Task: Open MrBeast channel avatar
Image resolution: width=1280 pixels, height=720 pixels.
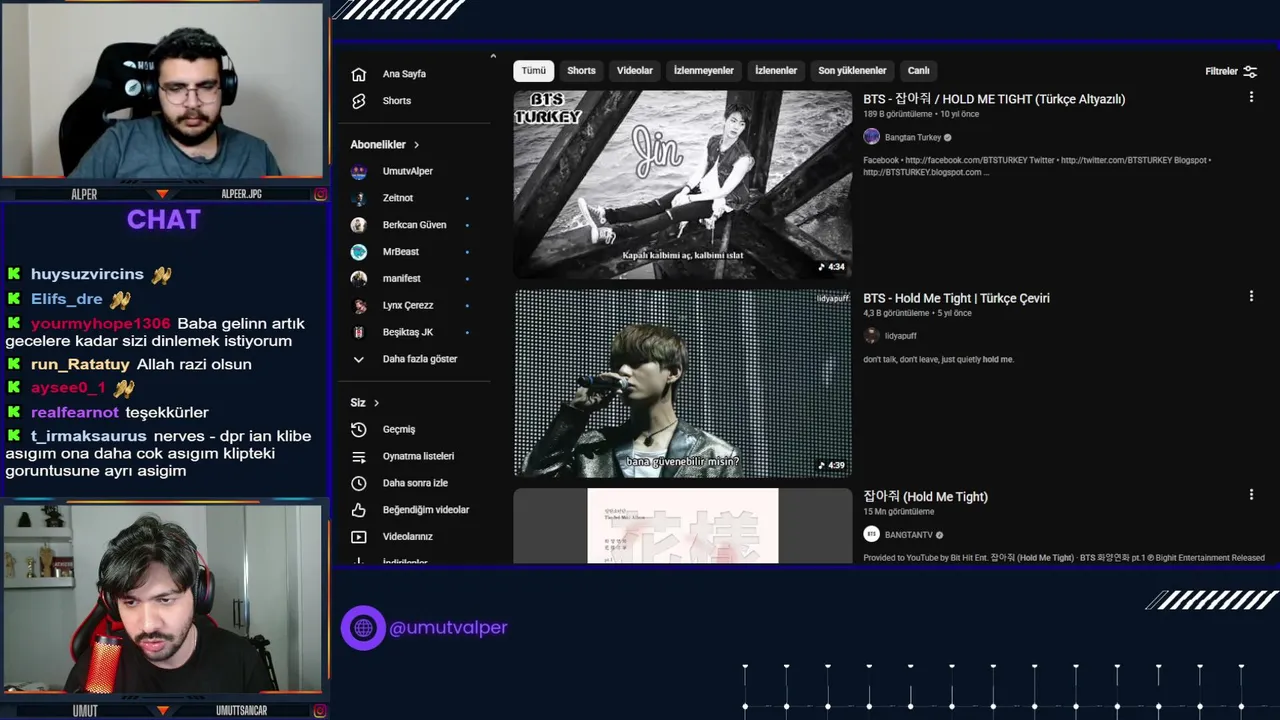Action: click(x=359, y=252)
